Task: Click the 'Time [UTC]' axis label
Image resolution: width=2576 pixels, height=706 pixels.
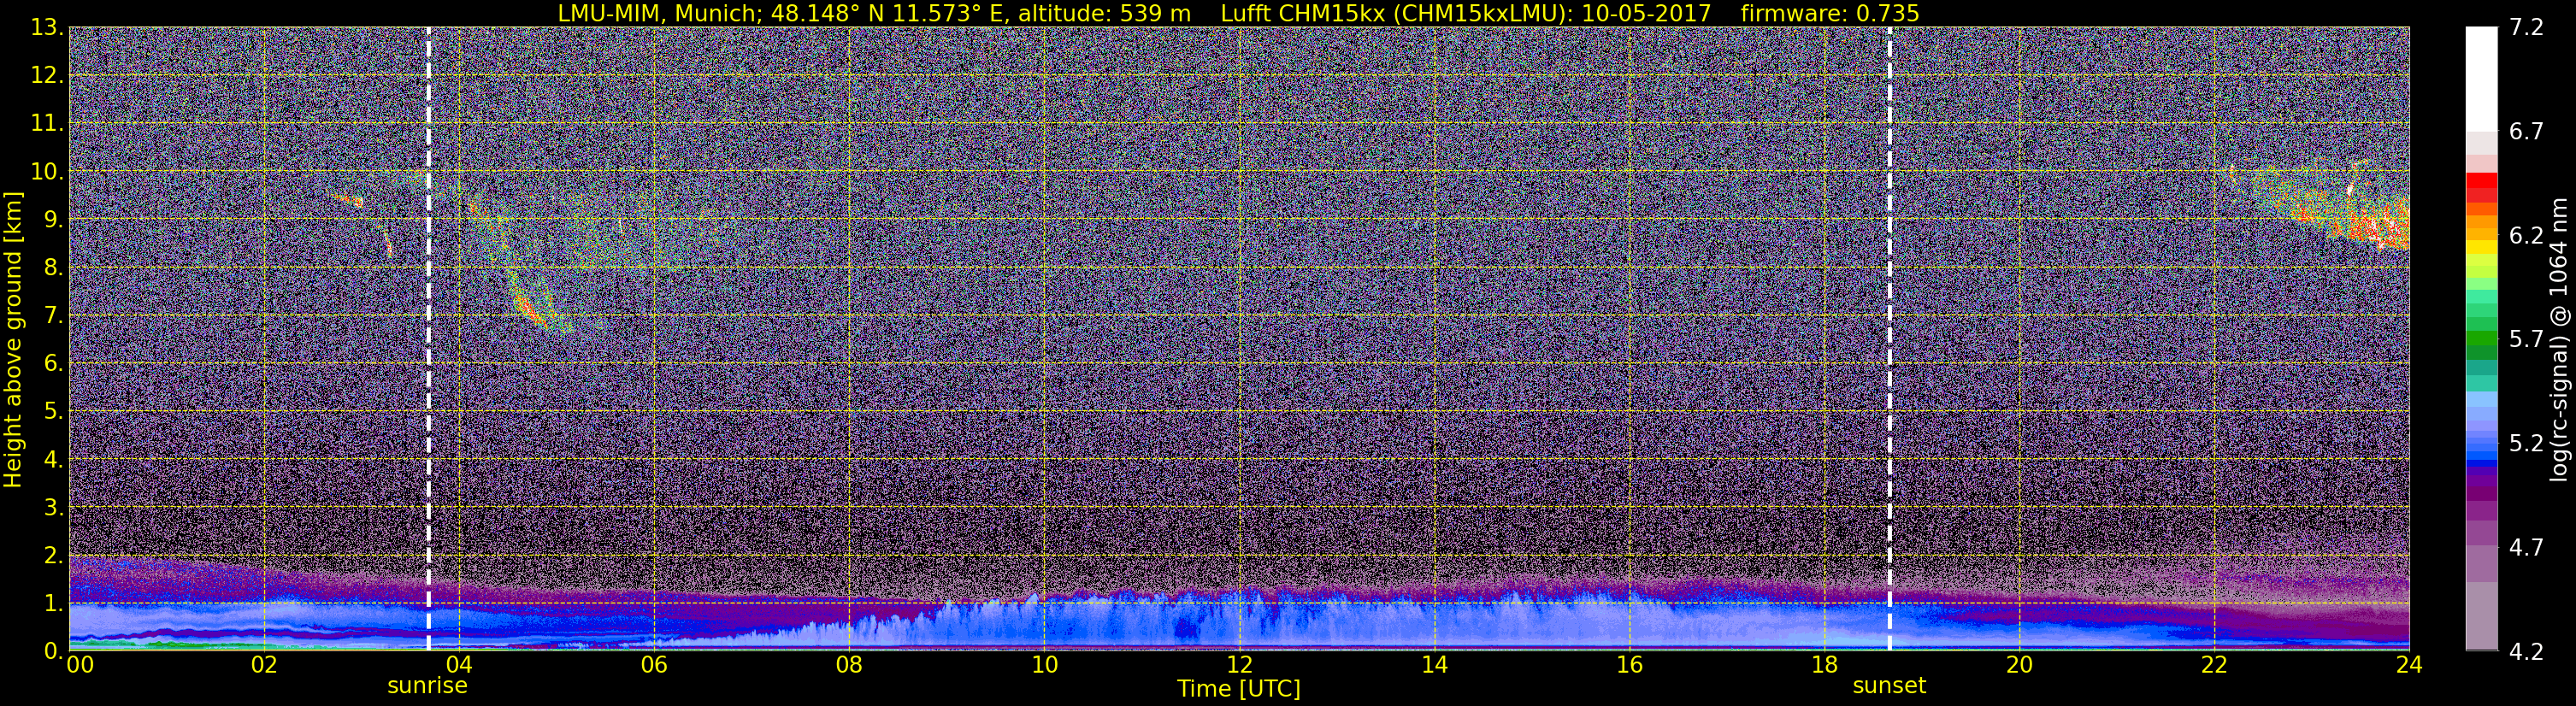Action: tap(1238, 689)
